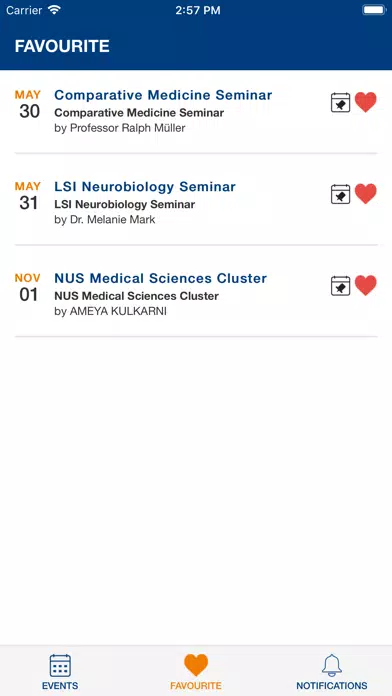Tap the calendar pin icon for NUS Medical Sciences Cluster
The width and height of the screenshot is (392, 696).
(341, 286)
